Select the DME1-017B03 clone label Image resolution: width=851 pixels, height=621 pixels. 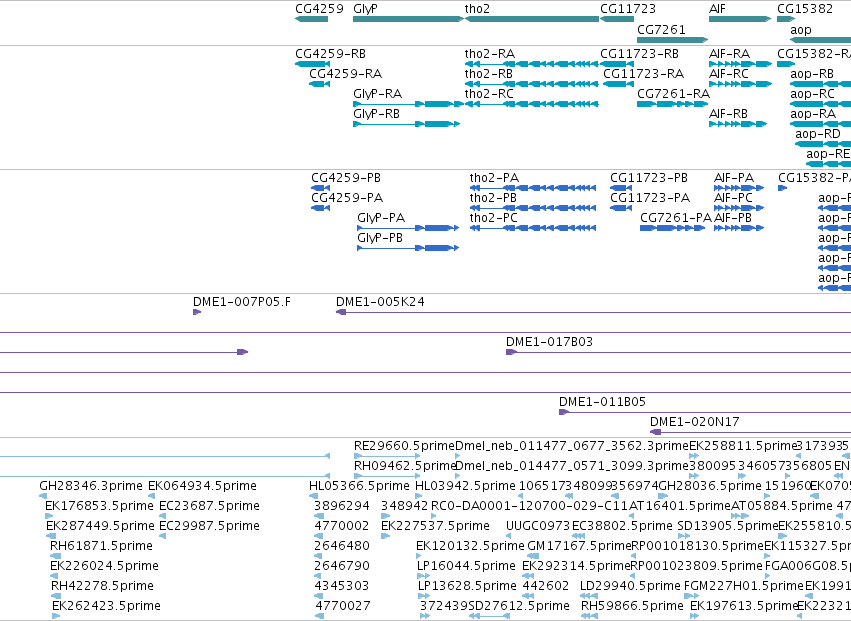549,342
